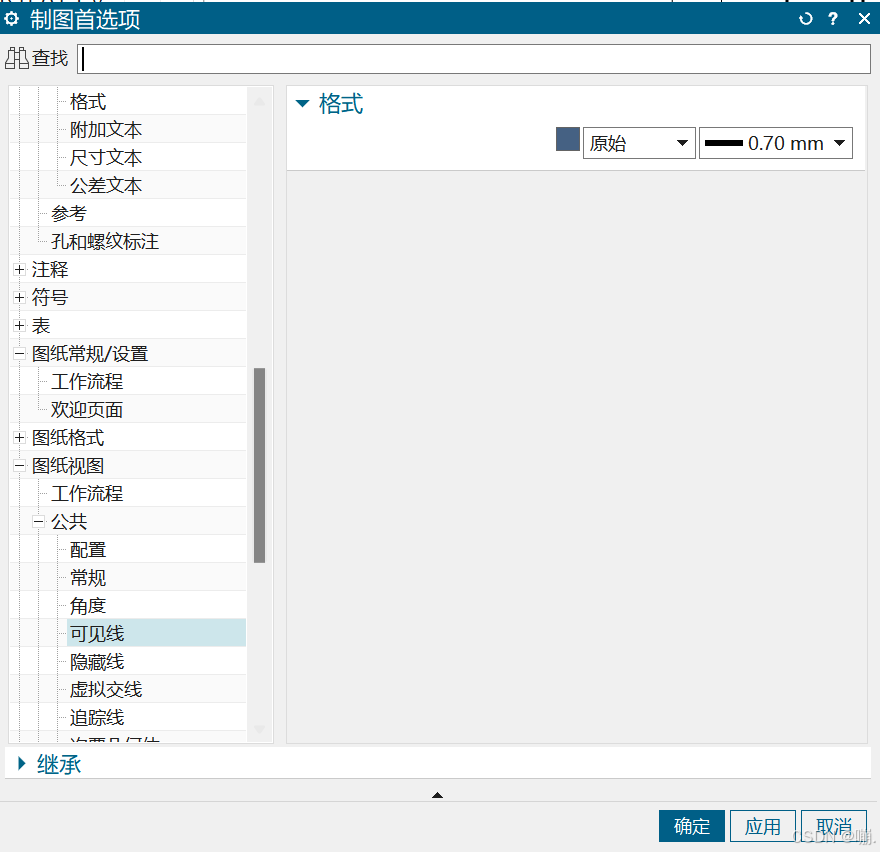This screenshot has width=880, height=852.
Task: Select 常规 tree item
Action: tap(88, 578)
